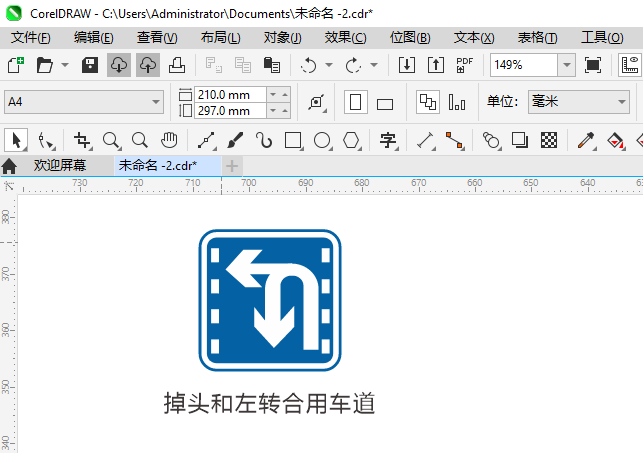
Task: Open the 查看(V) menu
Action: (157, 38)
